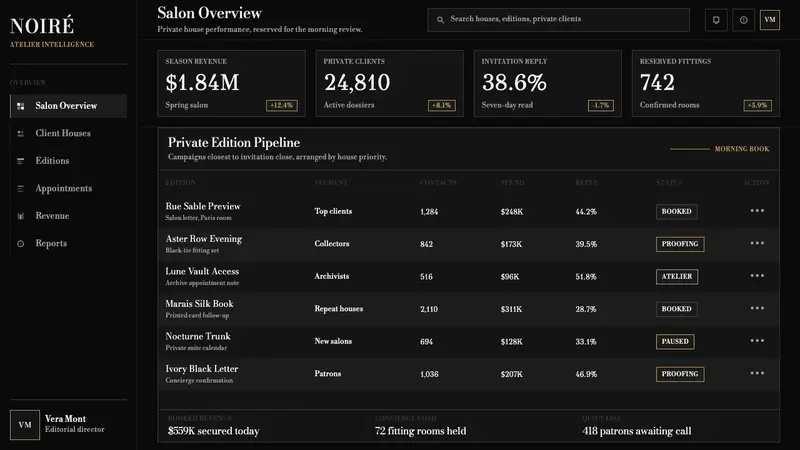
Task: Click "72 fitting rooms held" summary
Action: coord(420,431)
